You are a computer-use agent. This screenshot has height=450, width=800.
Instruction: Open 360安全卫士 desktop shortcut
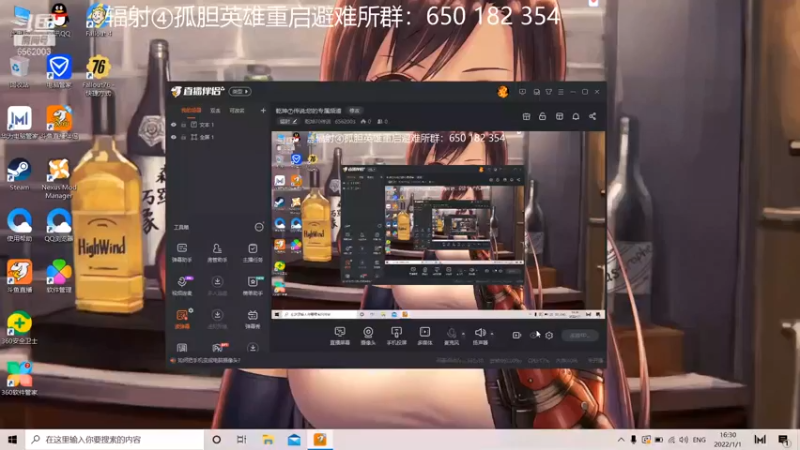tap(19, 328)
